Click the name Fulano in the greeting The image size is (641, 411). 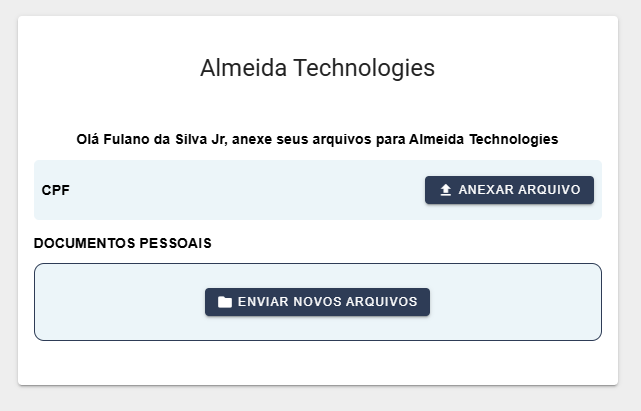coord(126,139)
